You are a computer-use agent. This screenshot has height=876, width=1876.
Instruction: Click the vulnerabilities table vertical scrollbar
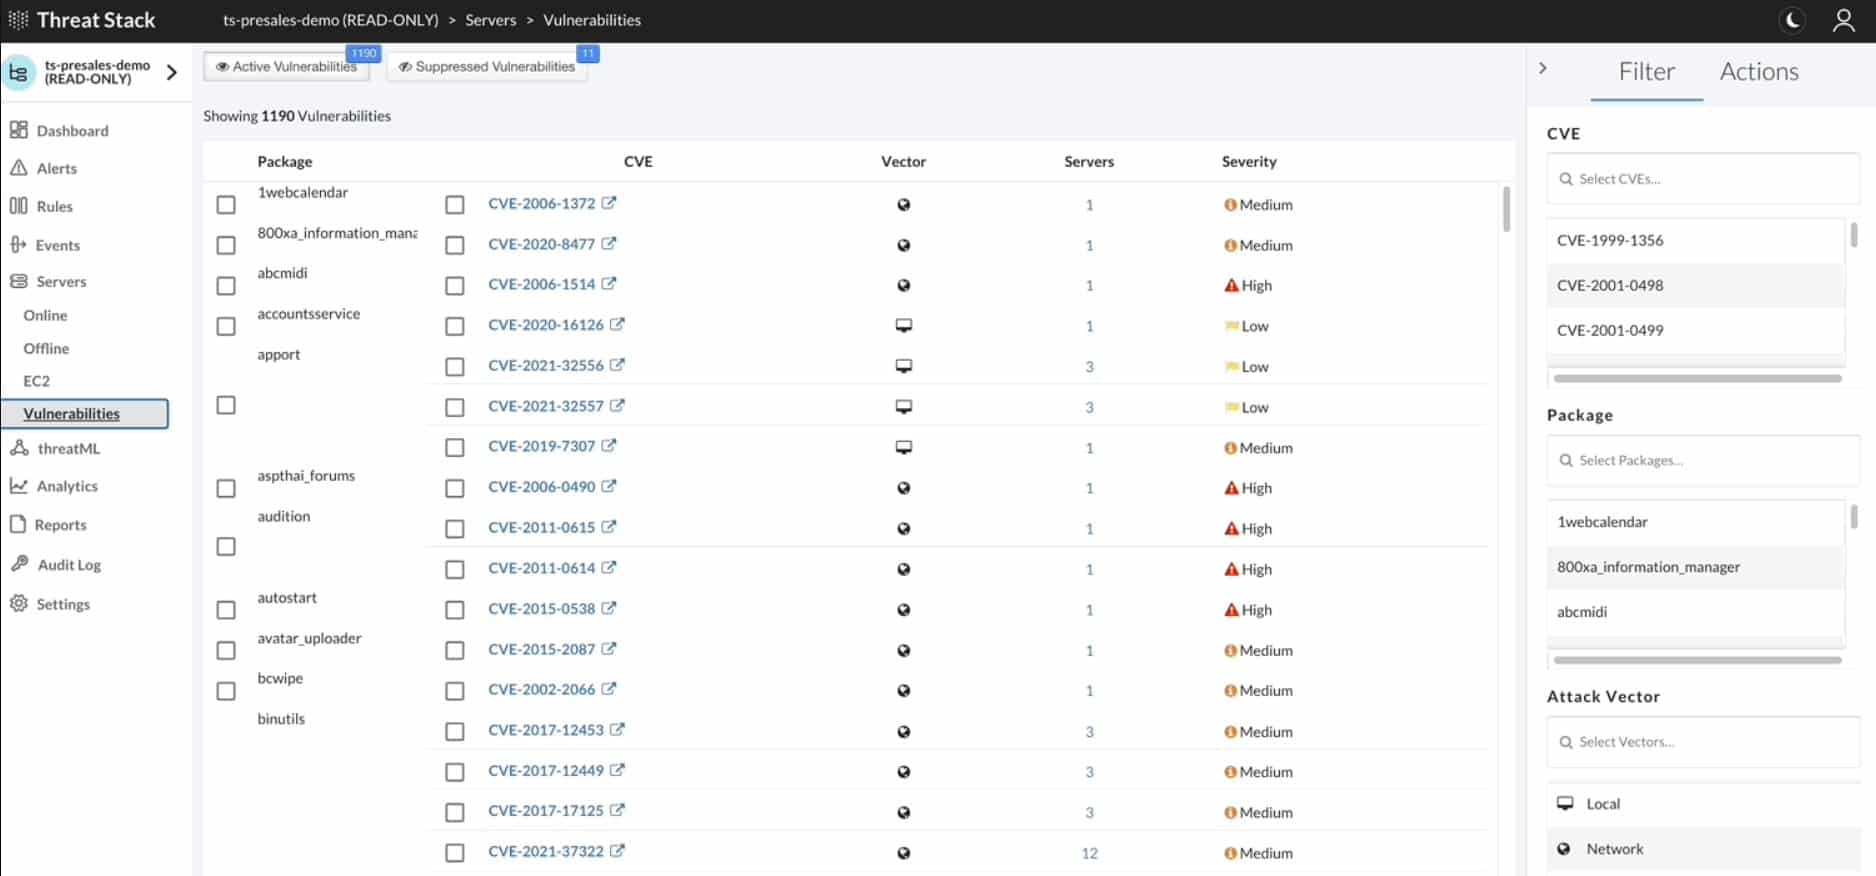point(1506,208)
